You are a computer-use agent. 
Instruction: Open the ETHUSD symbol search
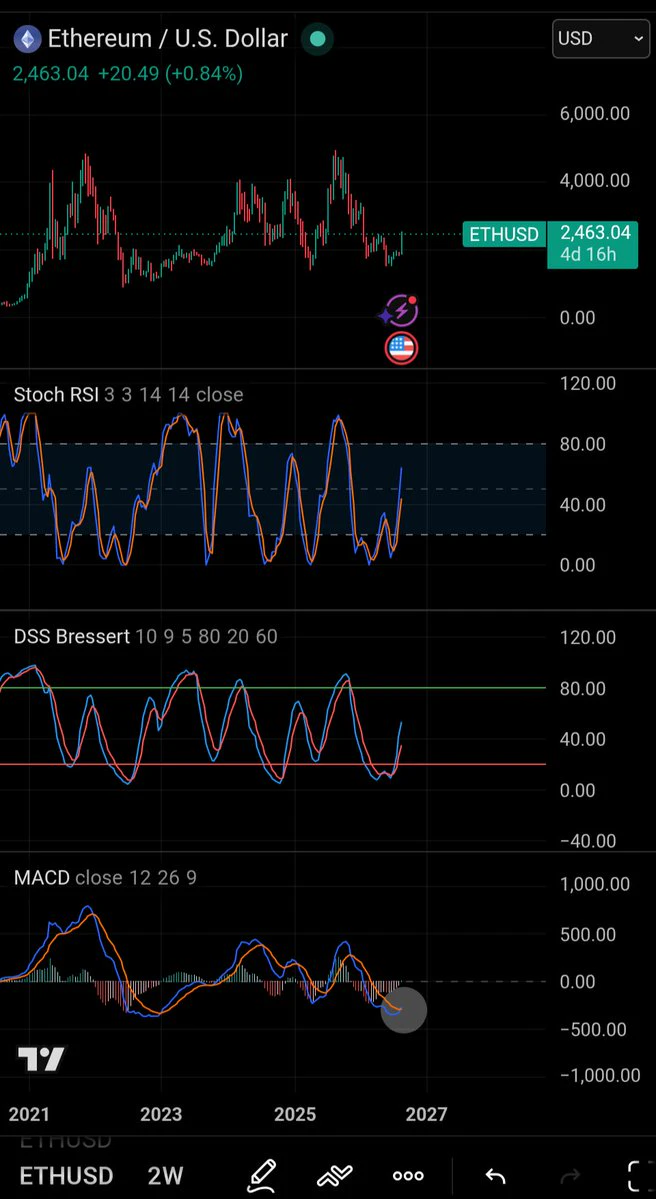pos(67,1175)
